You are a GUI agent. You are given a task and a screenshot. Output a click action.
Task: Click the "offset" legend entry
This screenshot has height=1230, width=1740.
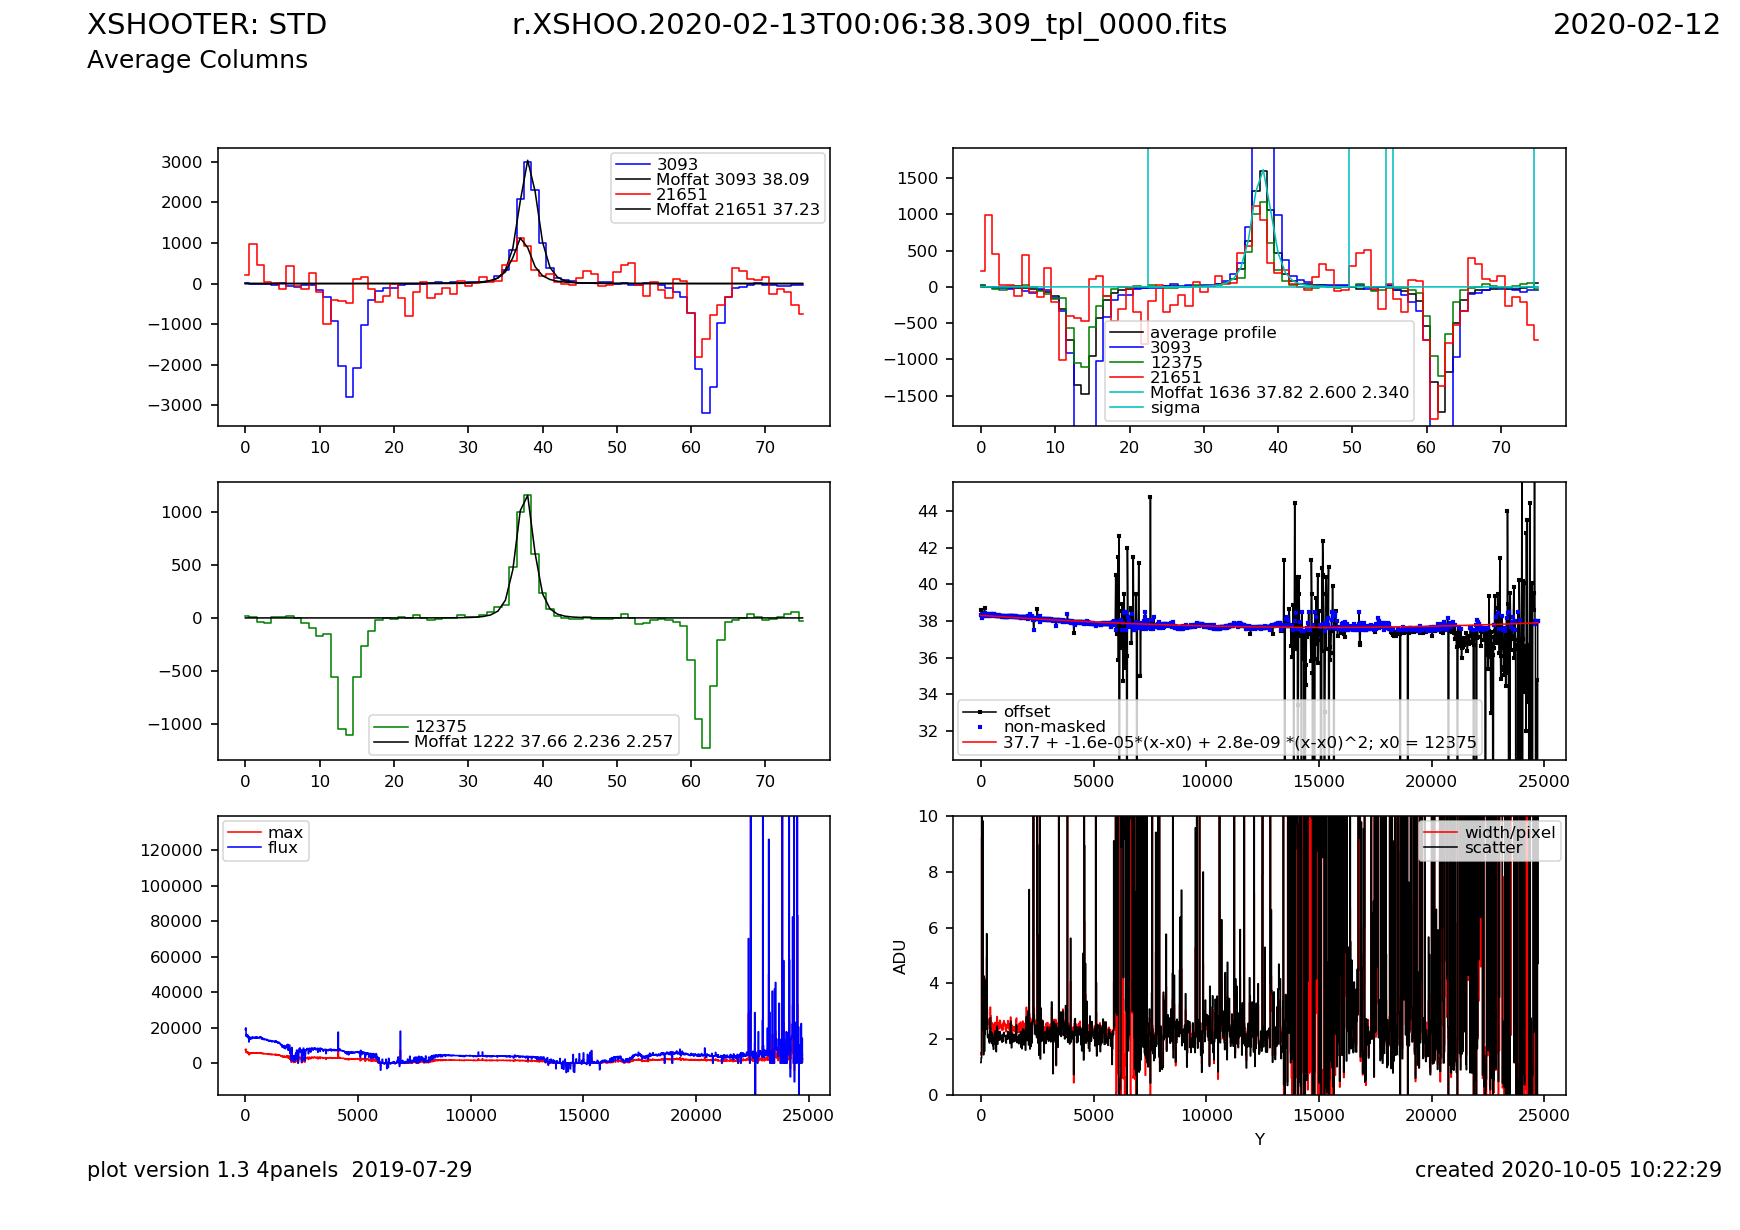[1026, 712]
